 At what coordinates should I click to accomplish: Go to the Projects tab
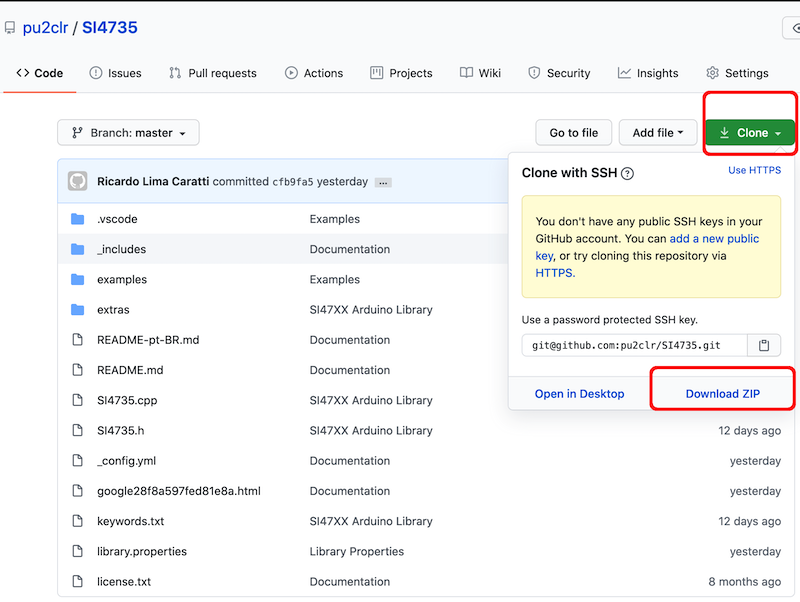pos(401,73)
